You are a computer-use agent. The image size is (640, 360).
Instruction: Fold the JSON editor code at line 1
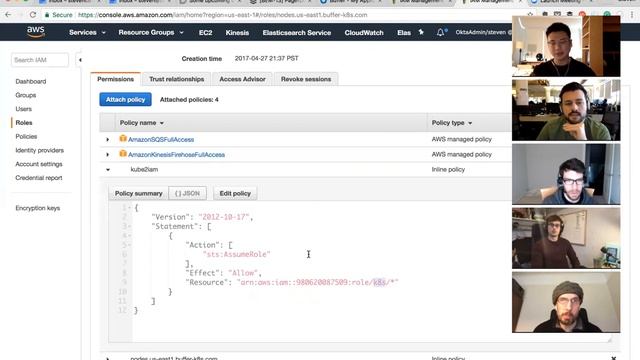point(129,208)
